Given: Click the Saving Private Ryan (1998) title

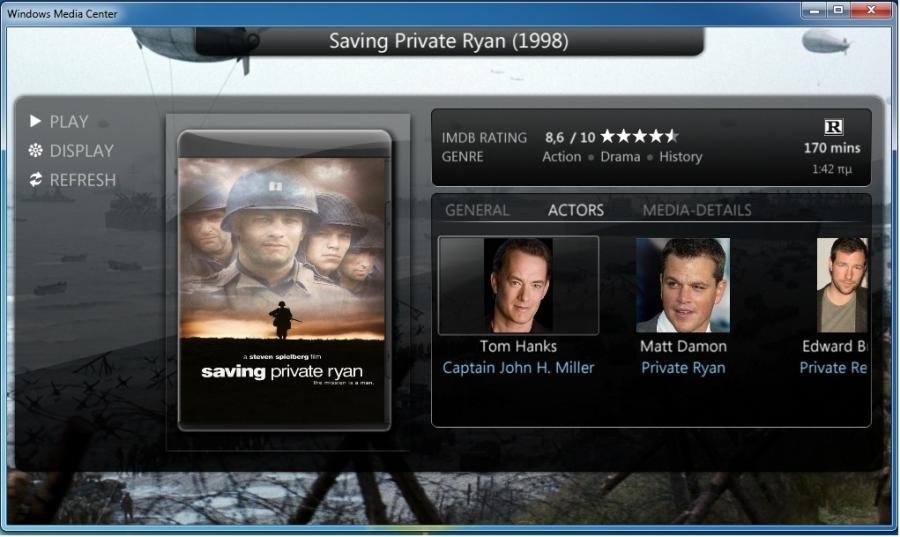Looking at the screenshot, I should [x=449, y=41].
